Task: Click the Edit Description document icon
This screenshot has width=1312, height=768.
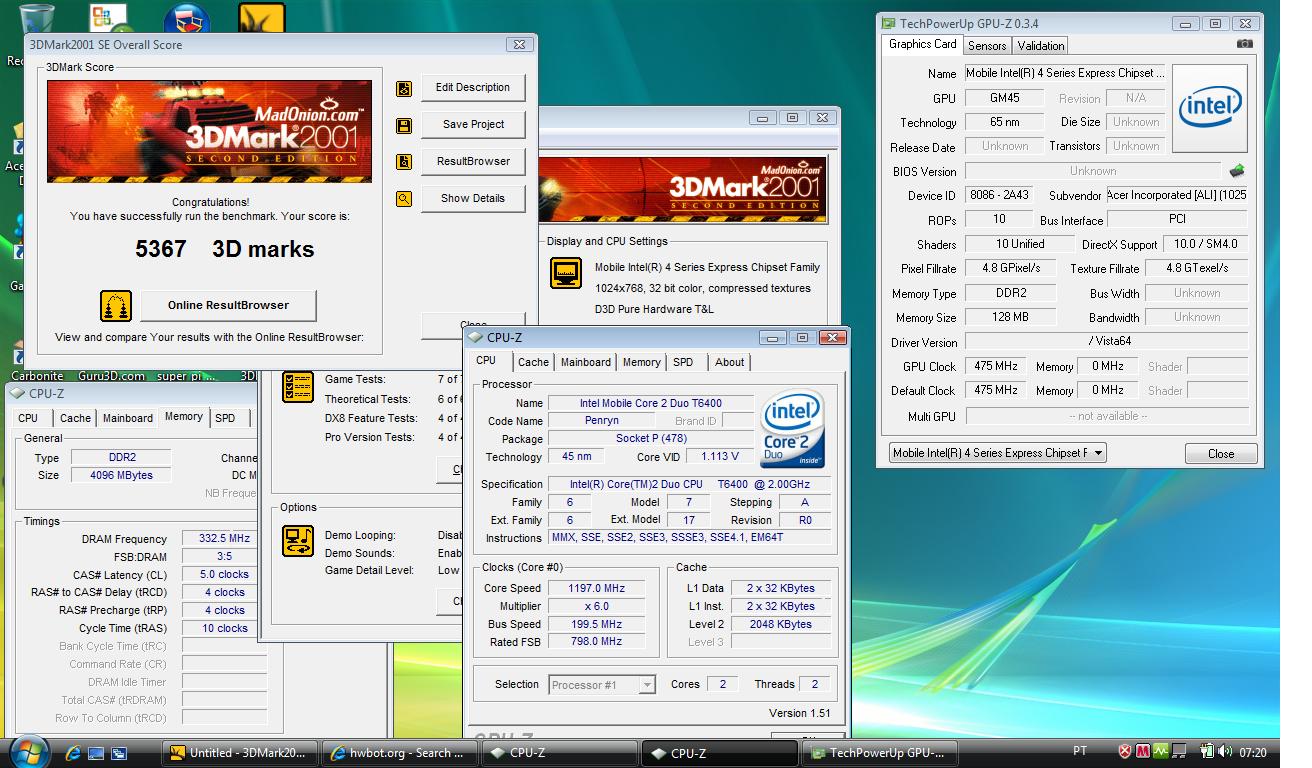Action: [x=404, y=89]
